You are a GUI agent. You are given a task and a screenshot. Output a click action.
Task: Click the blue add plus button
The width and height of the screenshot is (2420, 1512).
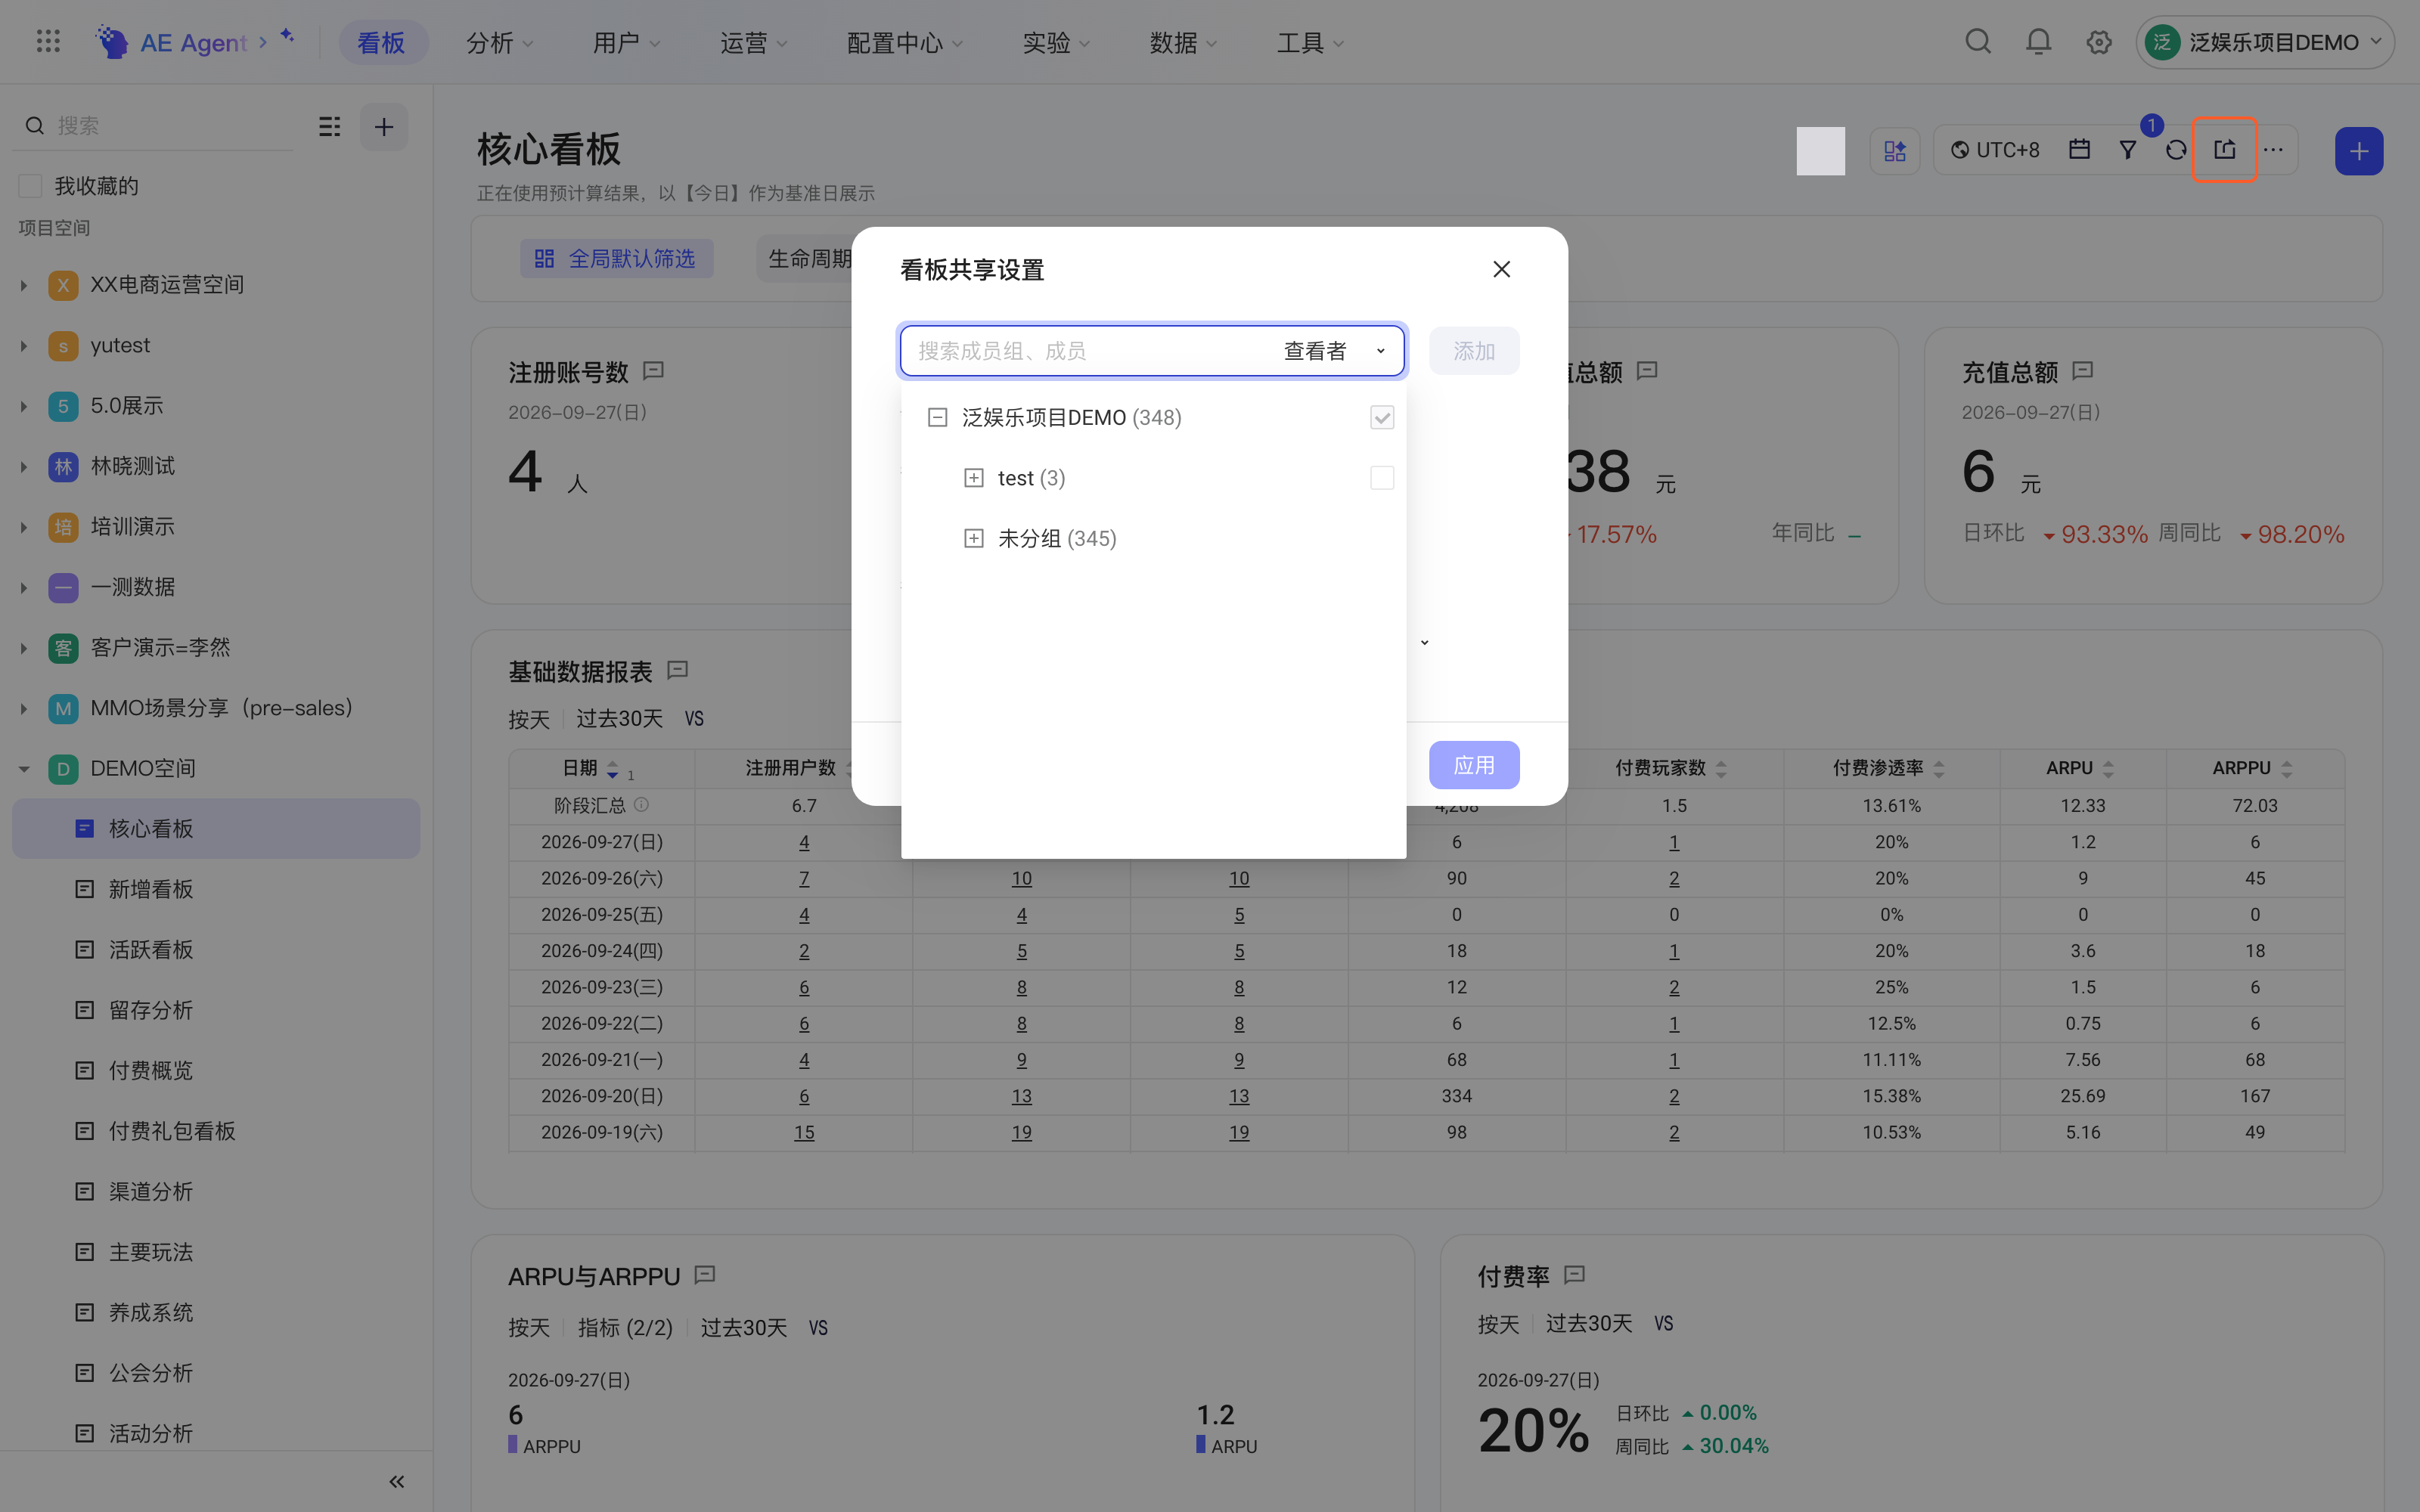(x=2359, y=151)
